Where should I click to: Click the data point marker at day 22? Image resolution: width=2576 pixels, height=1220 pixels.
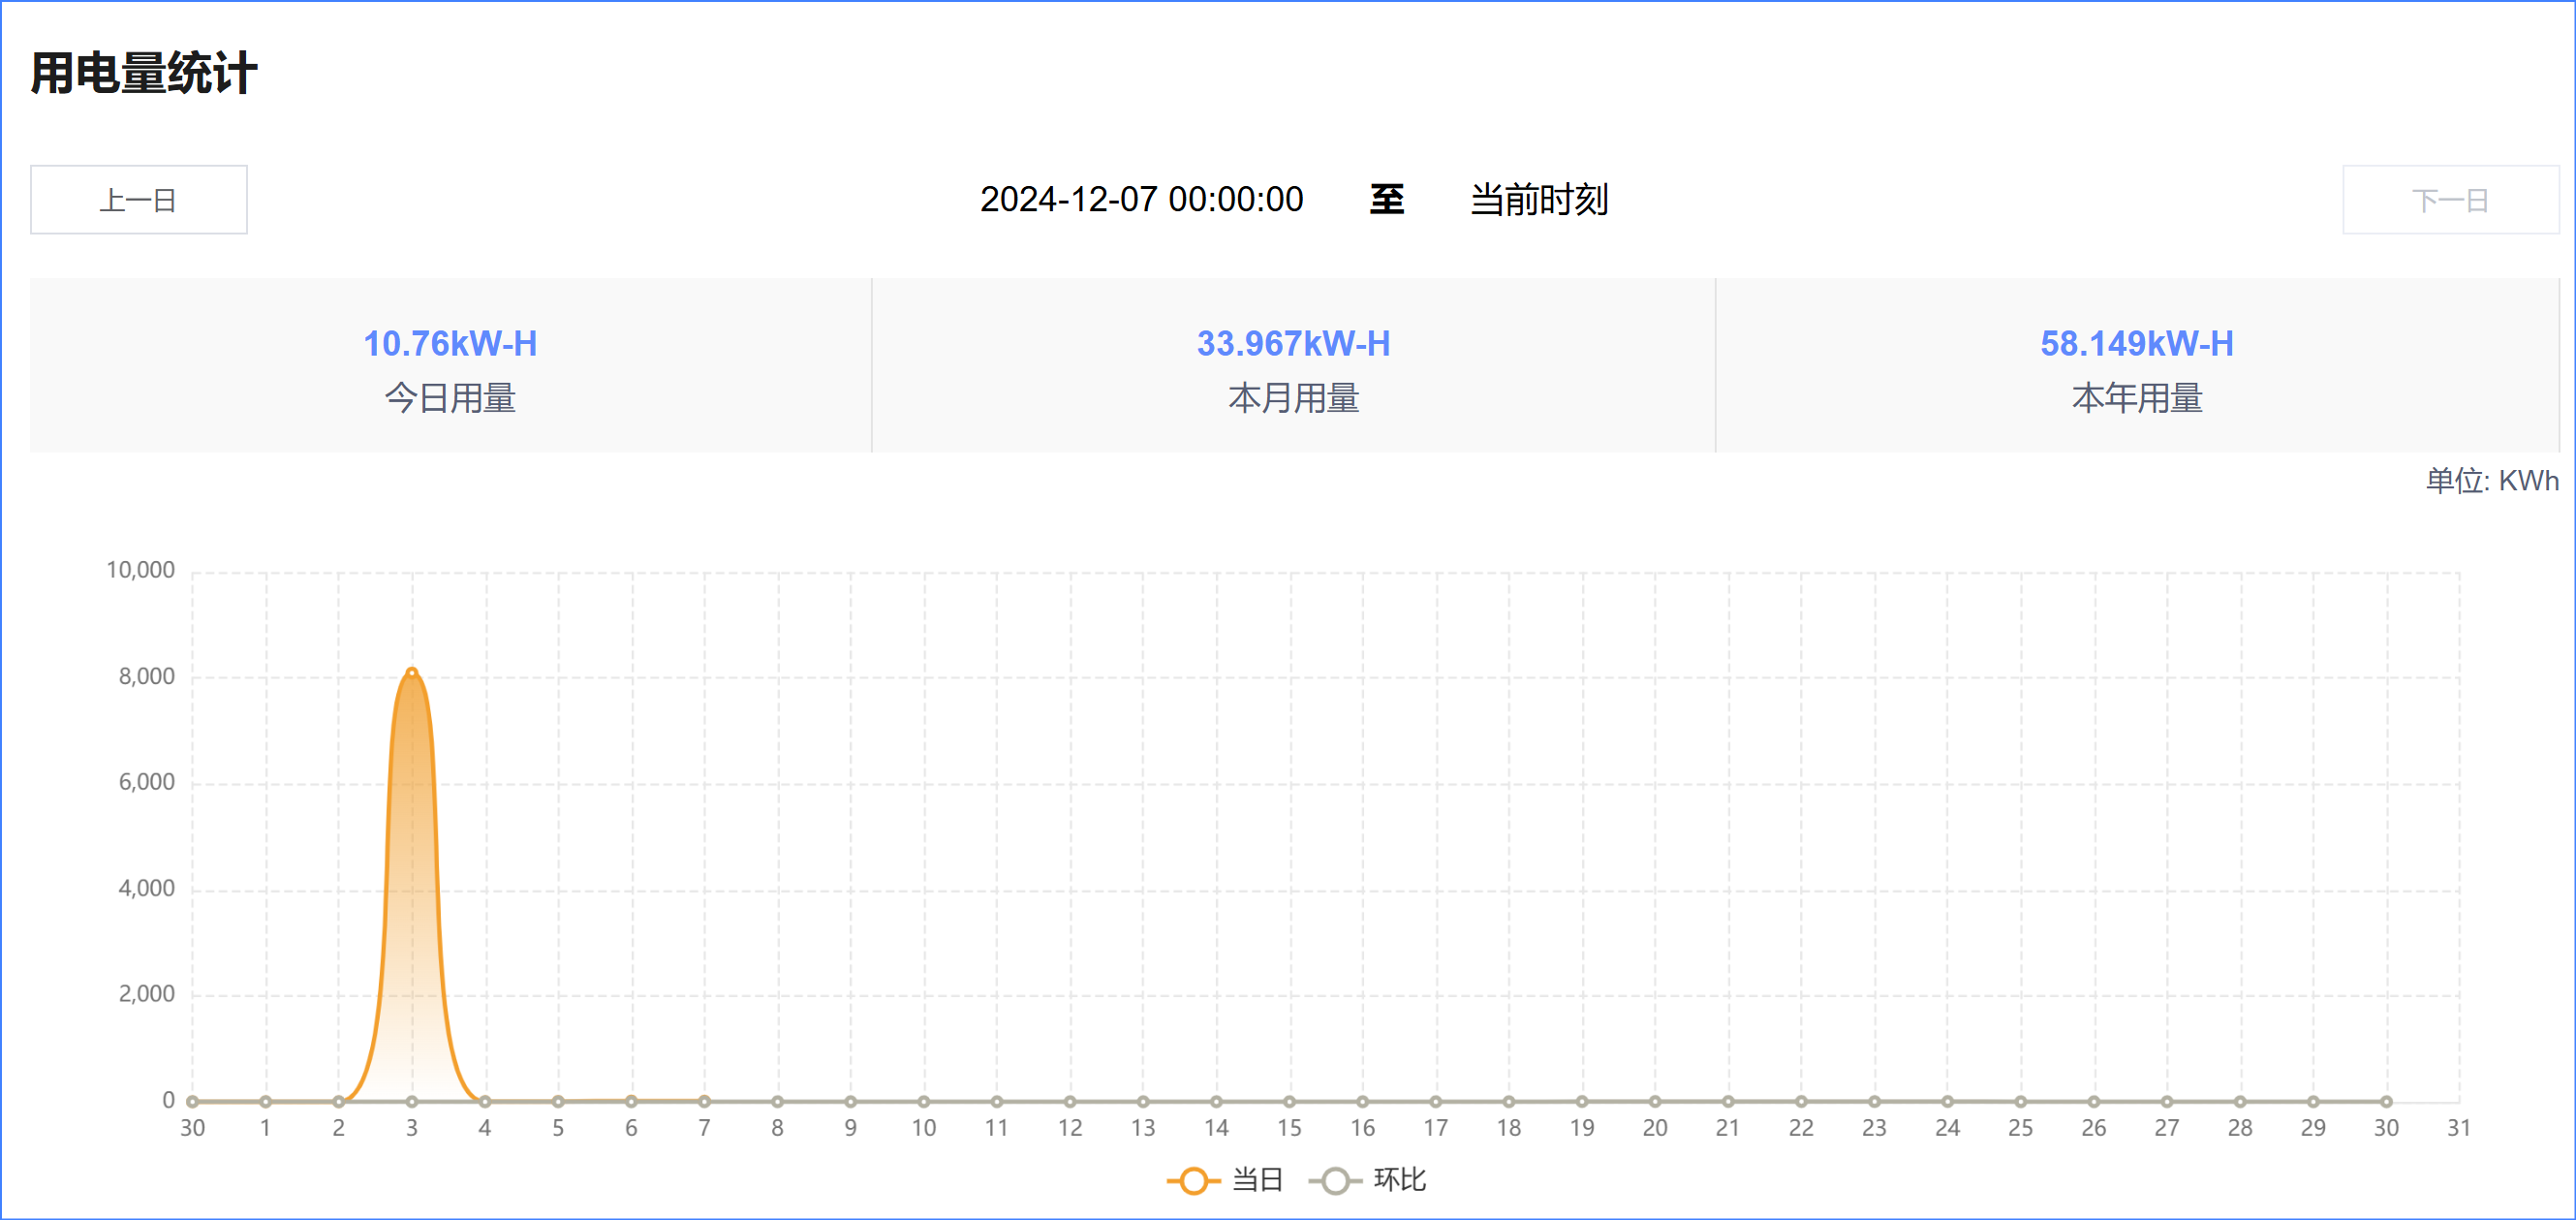[x=1801, y=1101]
